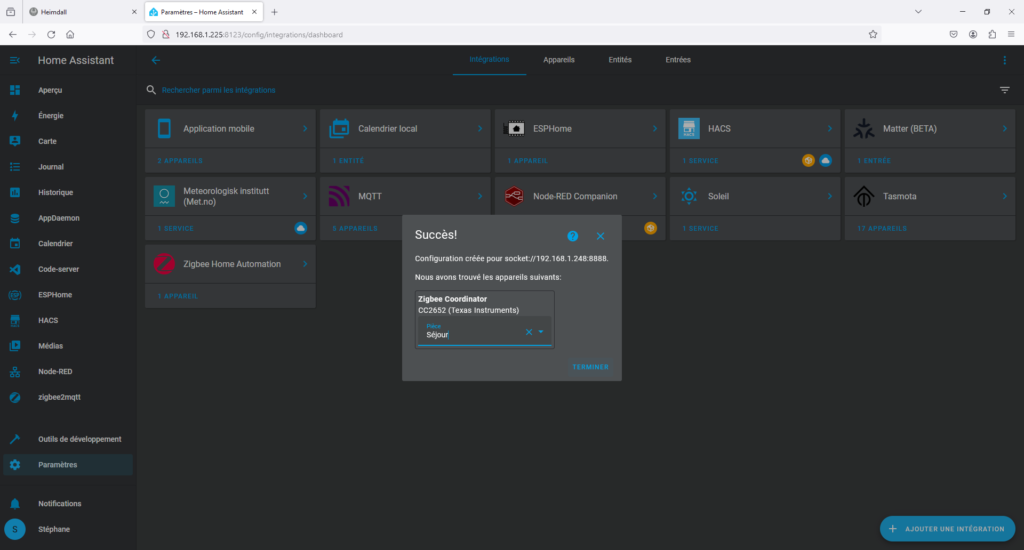The image size is (1024, 550).
Task: Open the three-dot overflow menu
Action: tap(1004, 60)
